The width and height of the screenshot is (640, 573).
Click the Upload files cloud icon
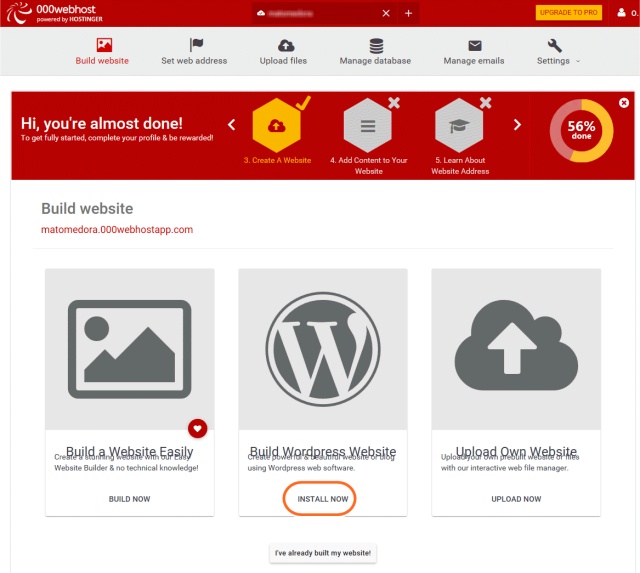click(x=286, y=45)
